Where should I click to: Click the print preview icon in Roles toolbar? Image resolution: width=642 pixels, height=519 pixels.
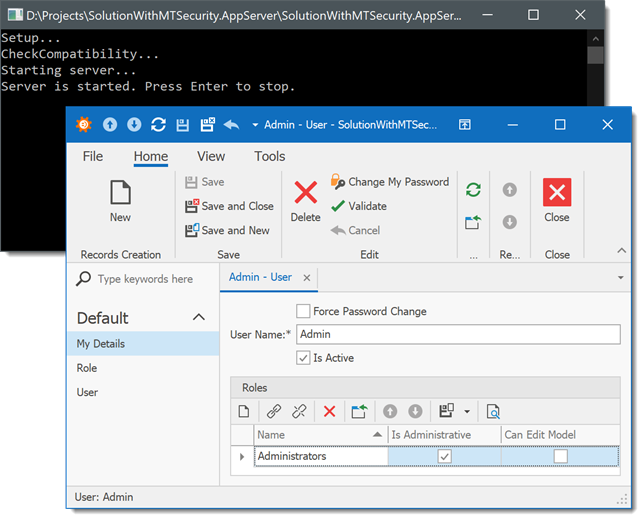493,411
